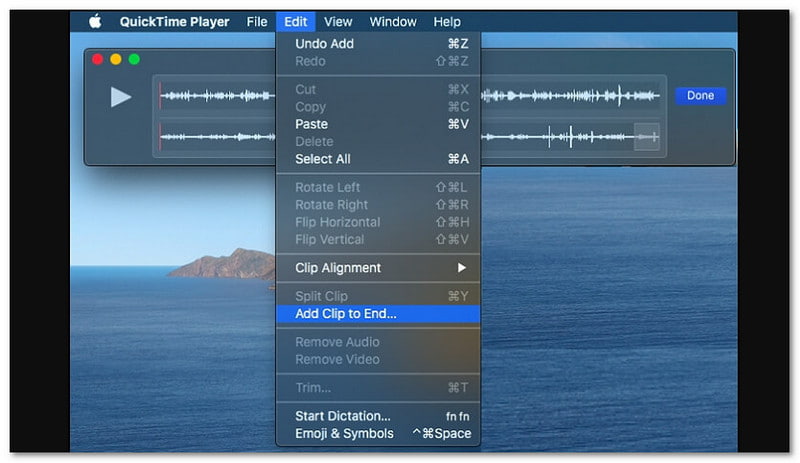Open the Help menu

click(x=447, y=21)
